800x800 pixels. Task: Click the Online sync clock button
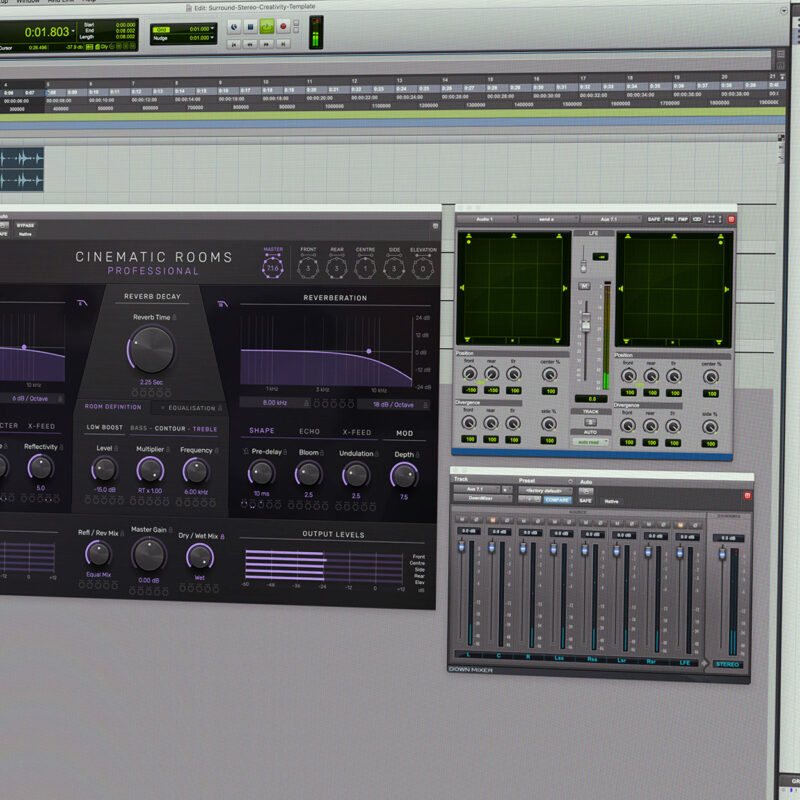point(234,27)
